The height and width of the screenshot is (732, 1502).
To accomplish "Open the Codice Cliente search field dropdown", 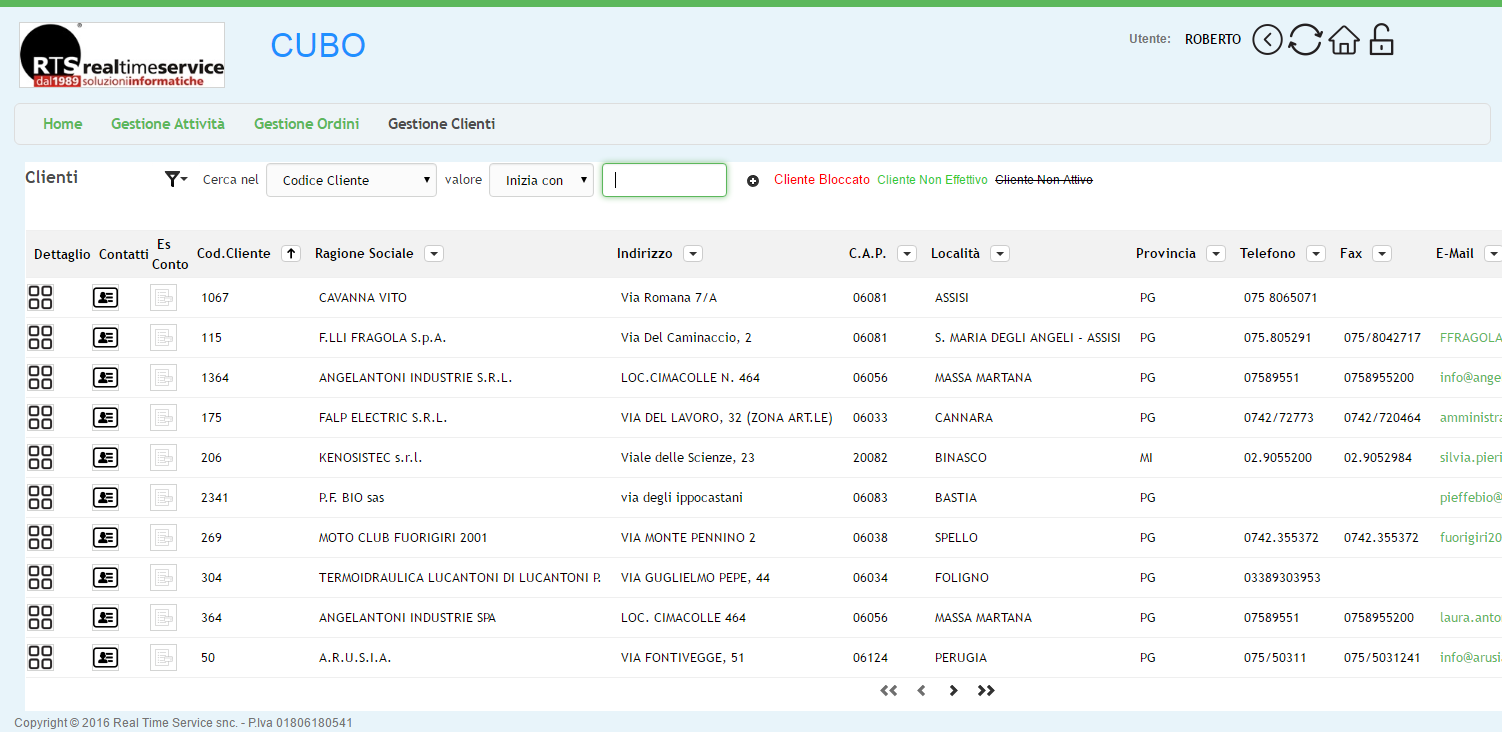I will [x=351, y=180].
